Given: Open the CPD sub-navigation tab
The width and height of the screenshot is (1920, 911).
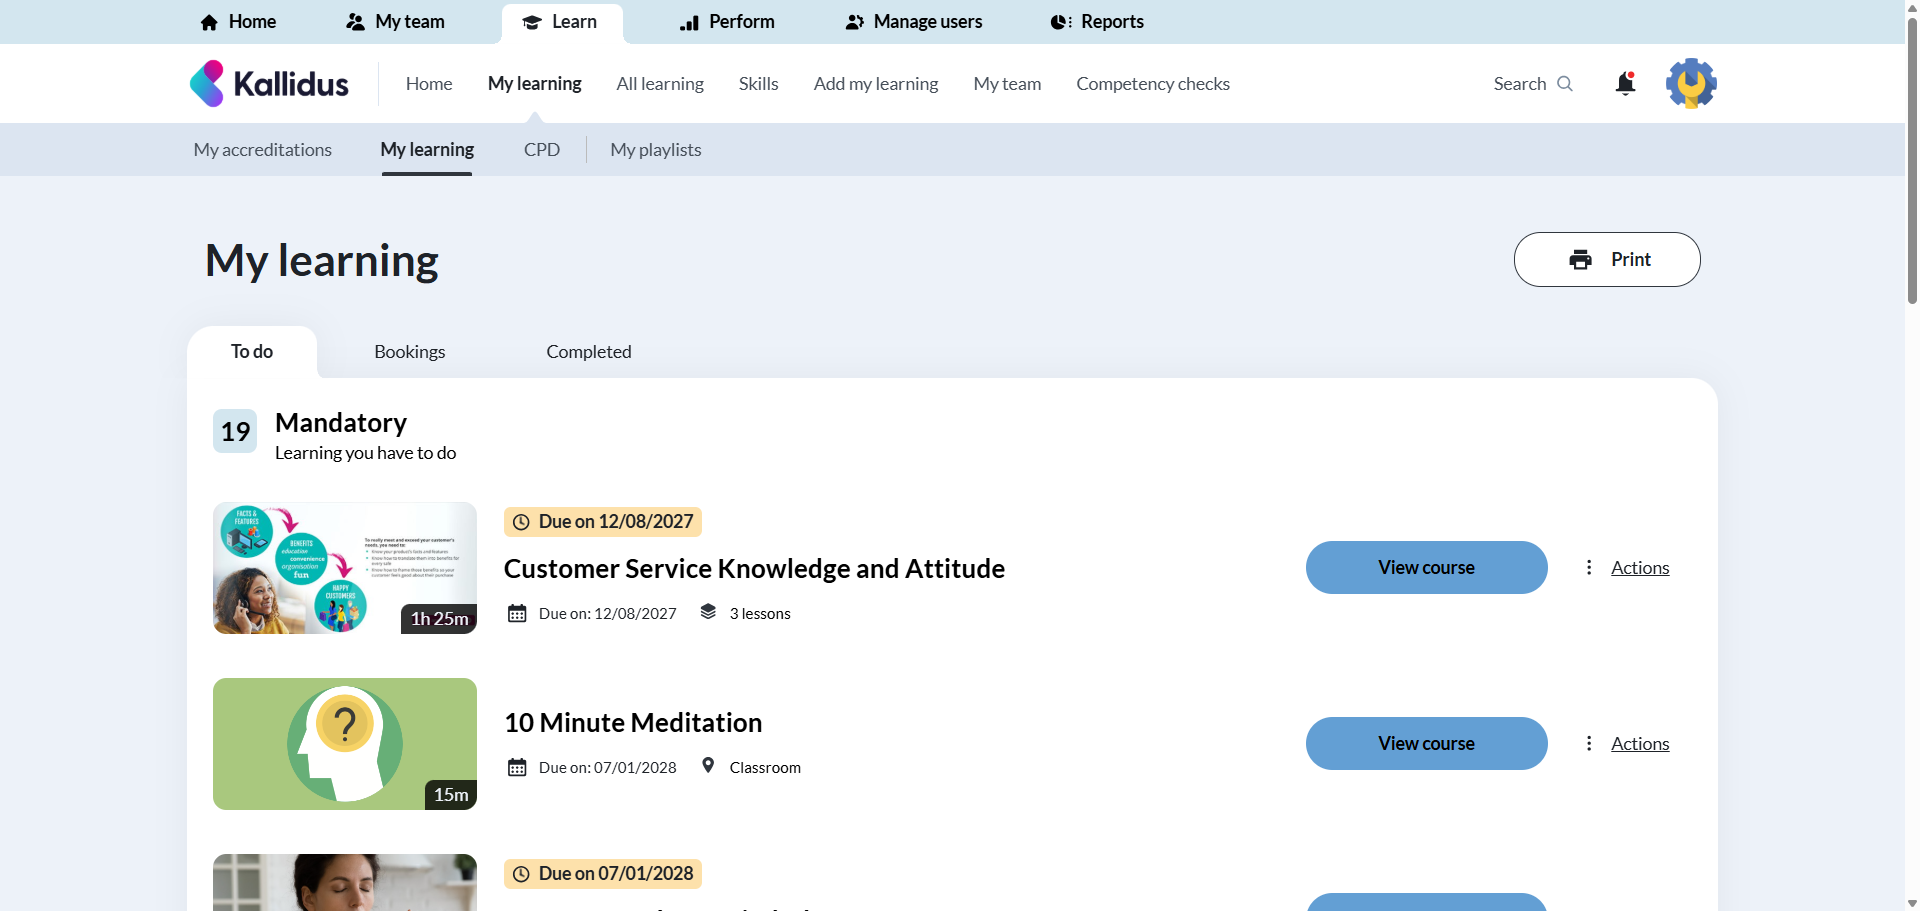Looking at the screenshot, I should point(541,150).
